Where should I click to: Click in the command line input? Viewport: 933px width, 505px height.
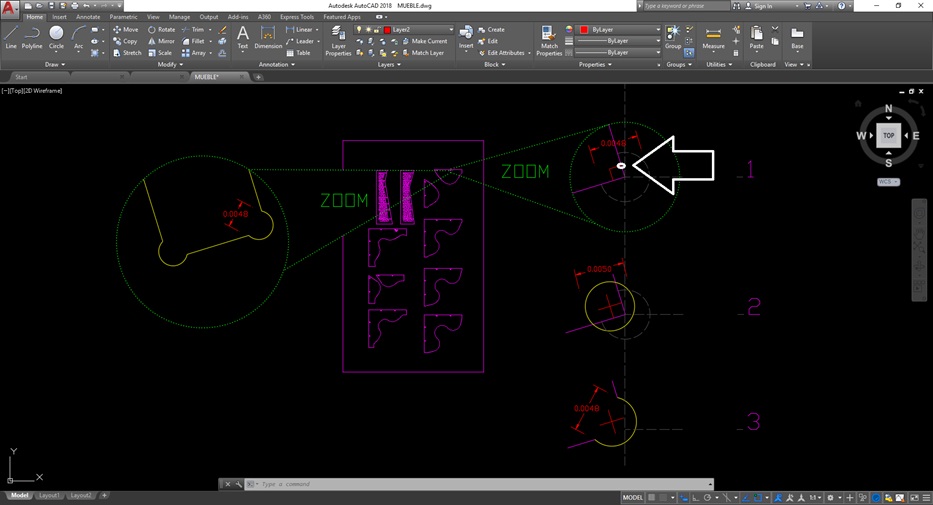pos(484,484)
